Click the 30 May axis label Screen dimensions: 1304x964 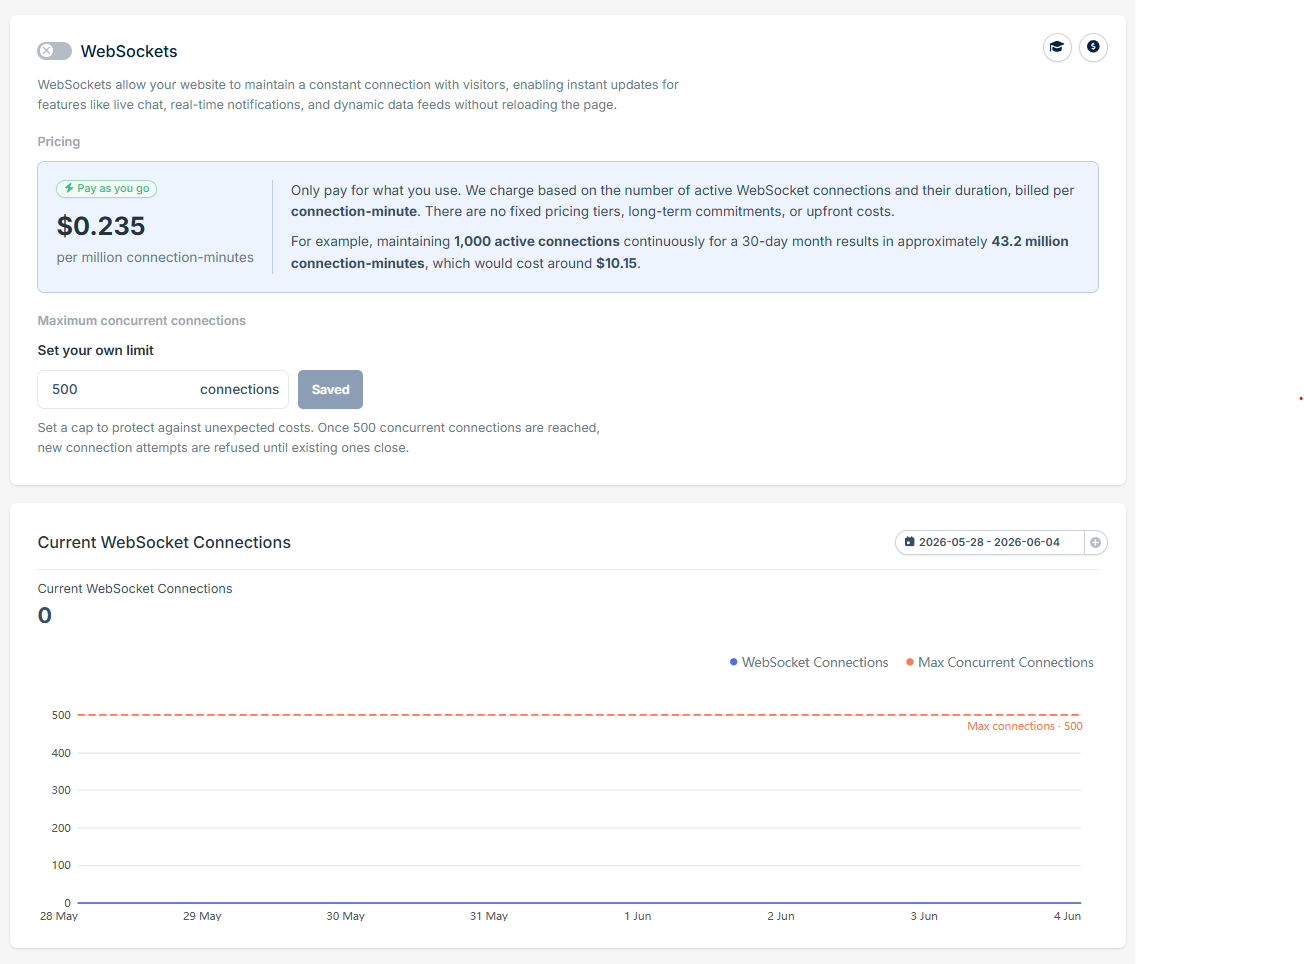click(x=346, y=916)
